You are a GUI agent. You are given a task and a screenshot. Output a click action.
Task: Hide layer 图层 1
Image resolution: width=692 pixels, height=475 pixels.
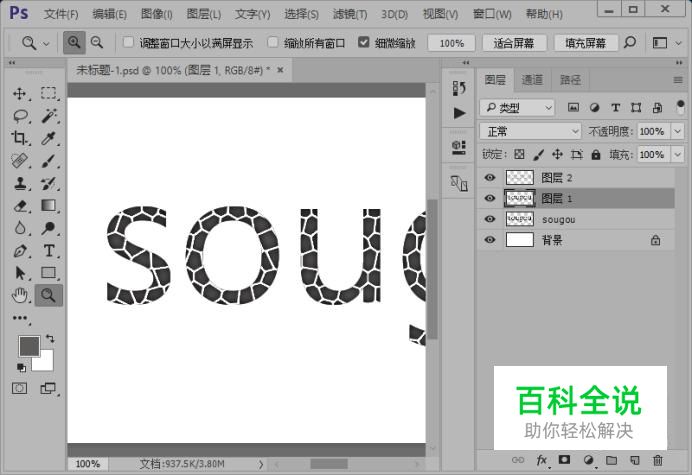click(490, 198)
